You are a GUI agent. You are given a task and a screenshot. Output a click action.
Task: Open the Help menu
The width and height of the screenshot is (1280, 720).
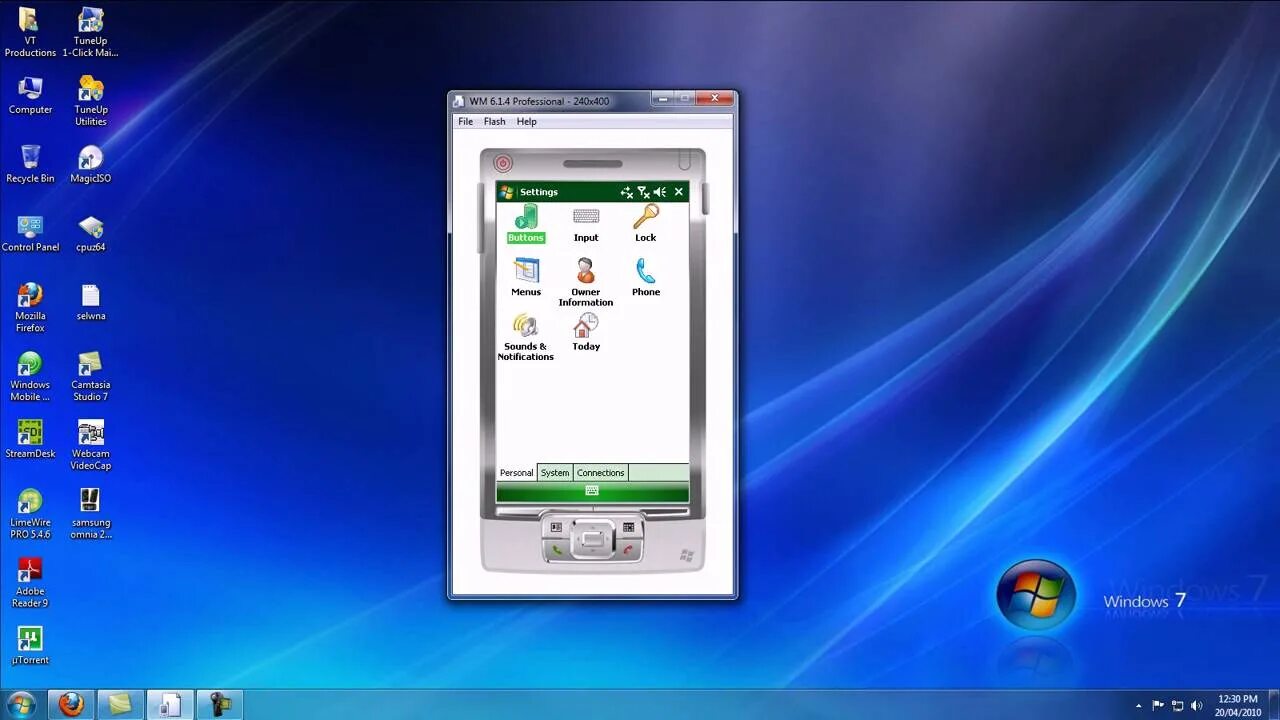(x=527, y=122)
